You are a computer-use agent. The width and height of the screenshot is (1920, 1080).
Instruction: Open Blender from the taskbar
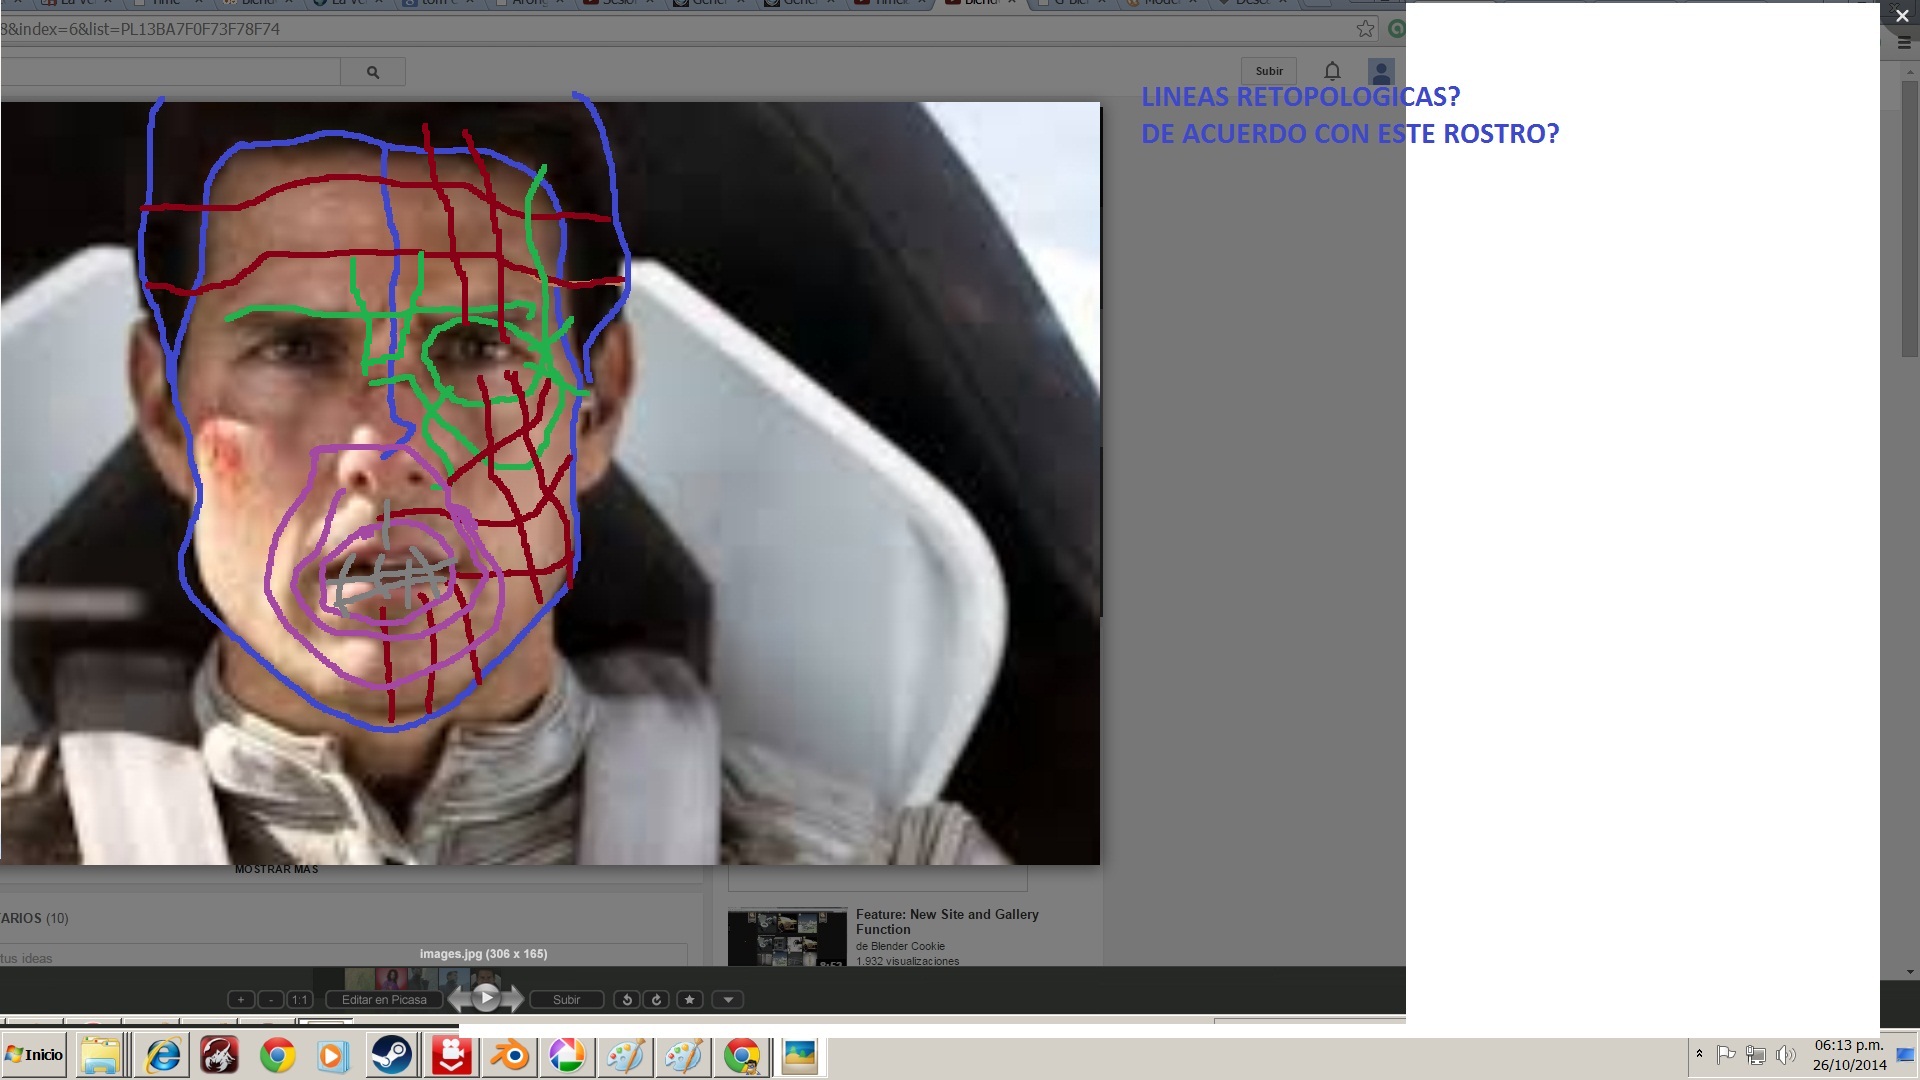pos(509,1056)
